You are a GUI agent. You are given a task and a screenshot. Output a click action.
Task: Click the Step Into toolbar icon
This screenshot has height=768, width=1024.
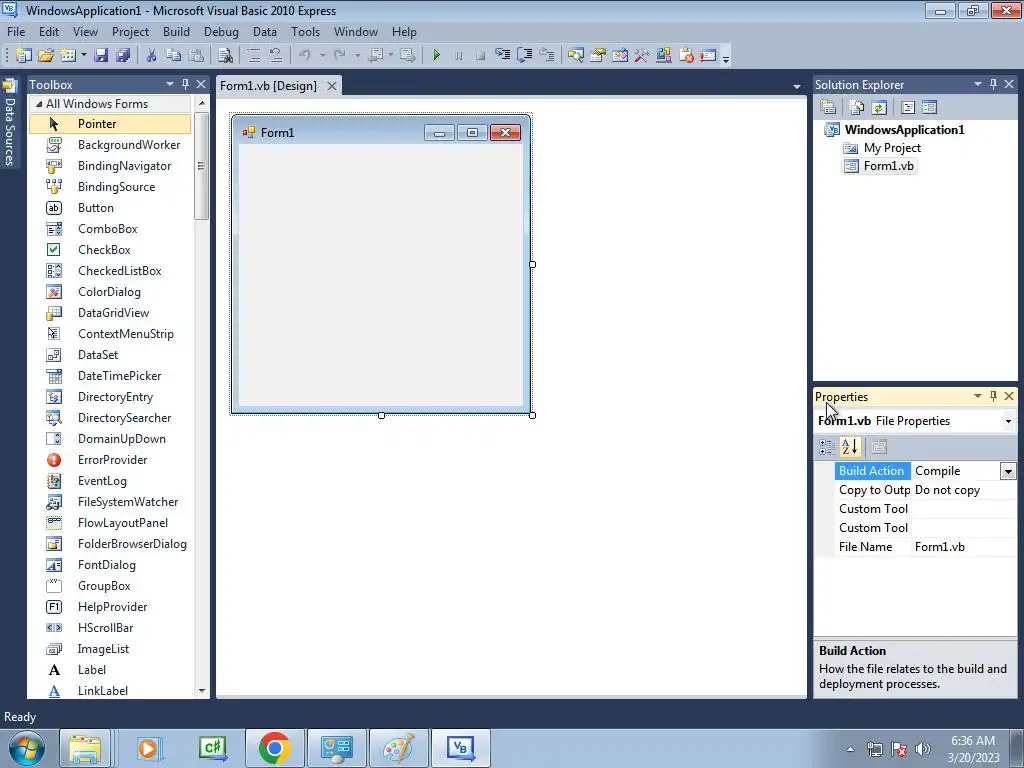[502, 56]
